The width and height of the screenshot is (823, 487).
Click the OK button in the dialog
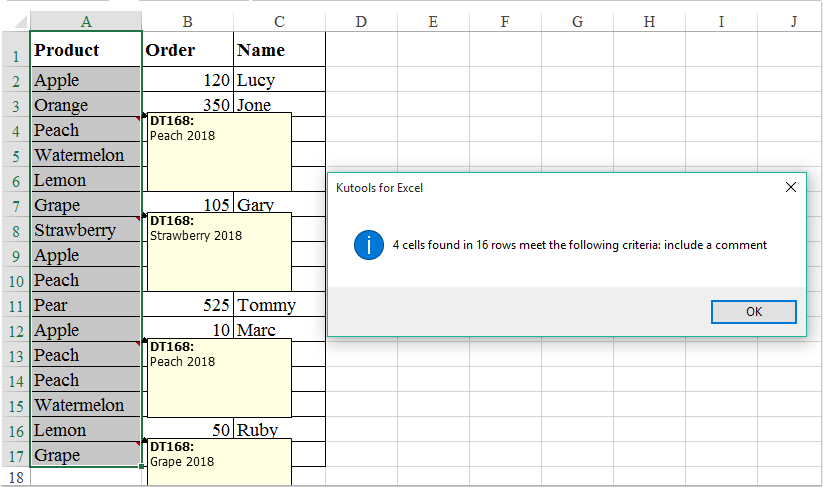point(753,312)
